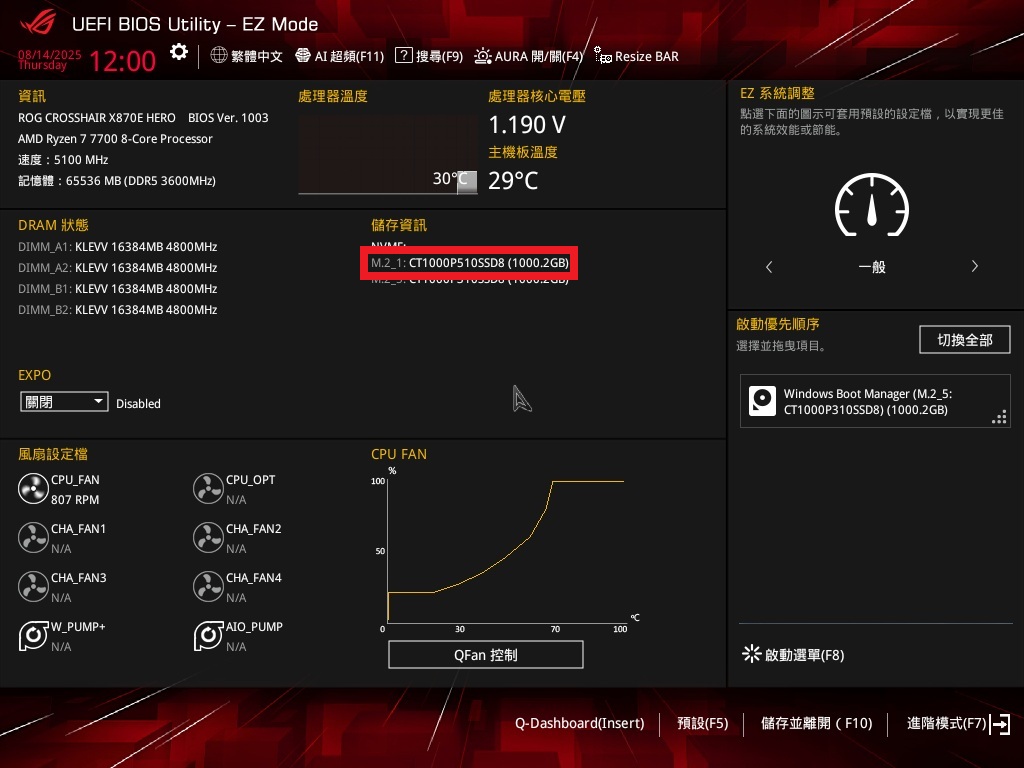Click the BIOS Ver. 1003 text

click(x=228, y=118)
